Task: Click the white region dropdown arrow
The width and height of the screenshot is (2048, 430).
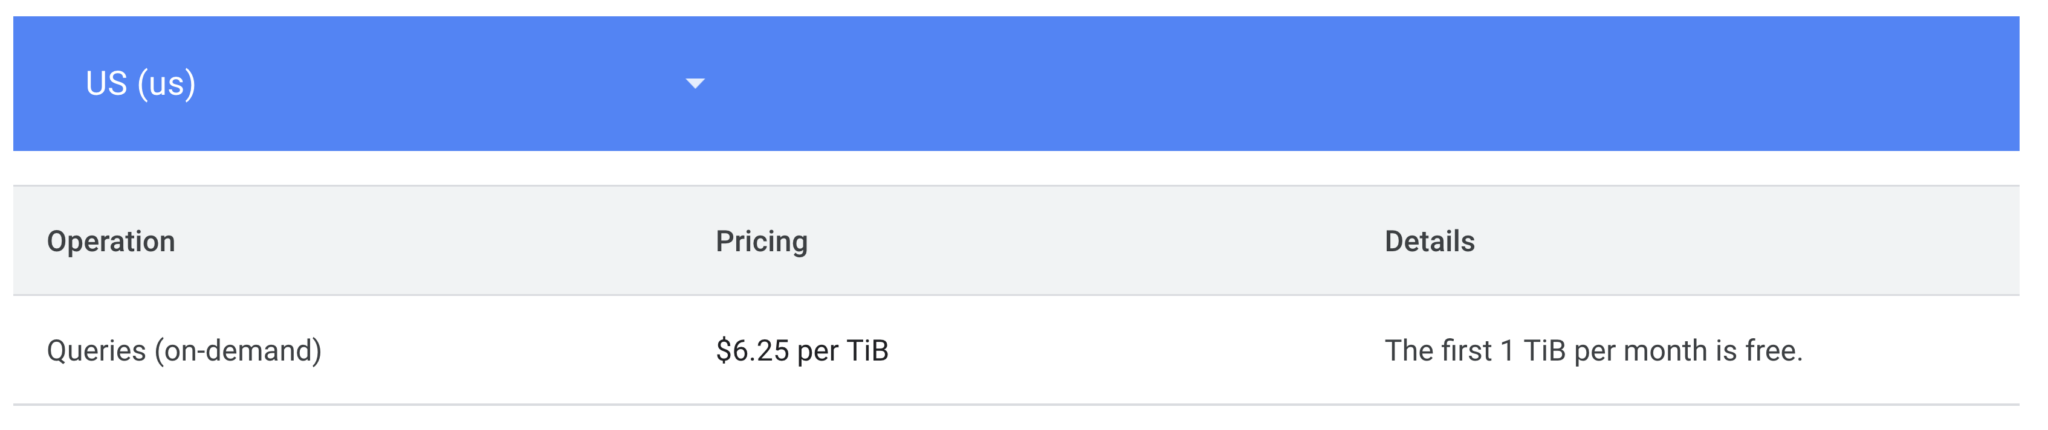Action: (x=695, y=83)
